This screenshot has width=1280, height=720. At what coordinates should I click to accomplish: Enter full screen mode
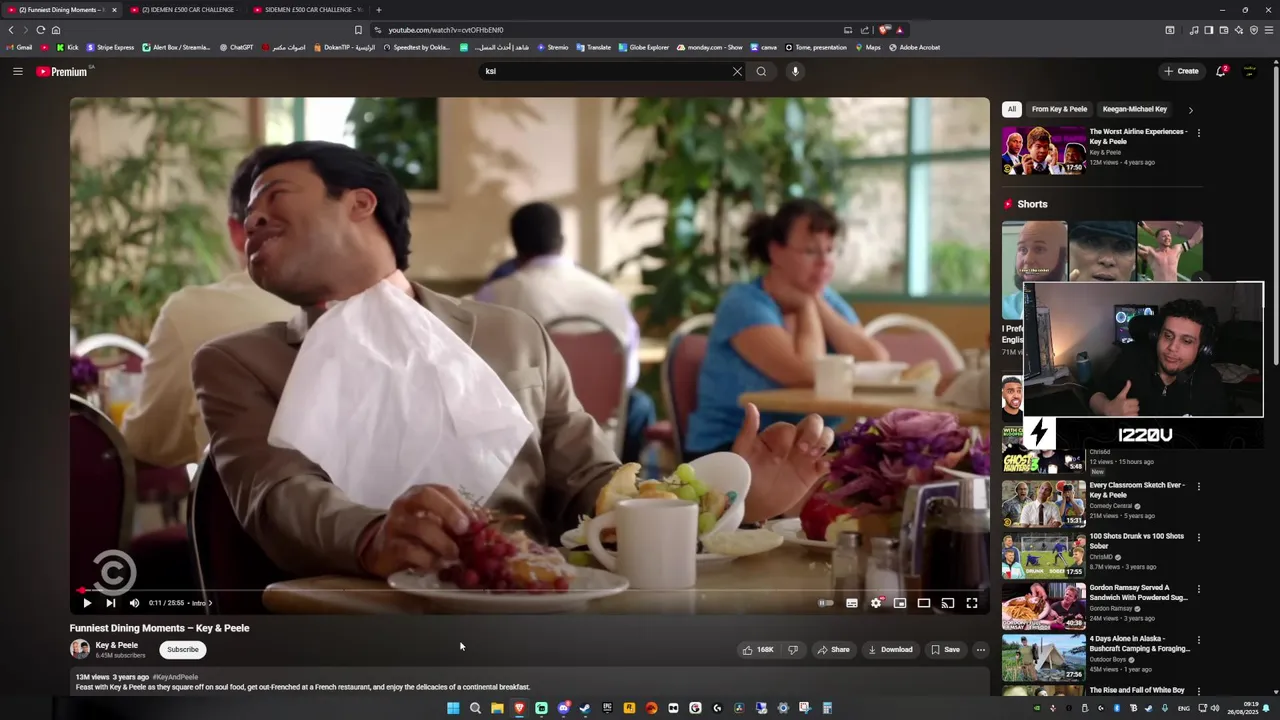972,603
